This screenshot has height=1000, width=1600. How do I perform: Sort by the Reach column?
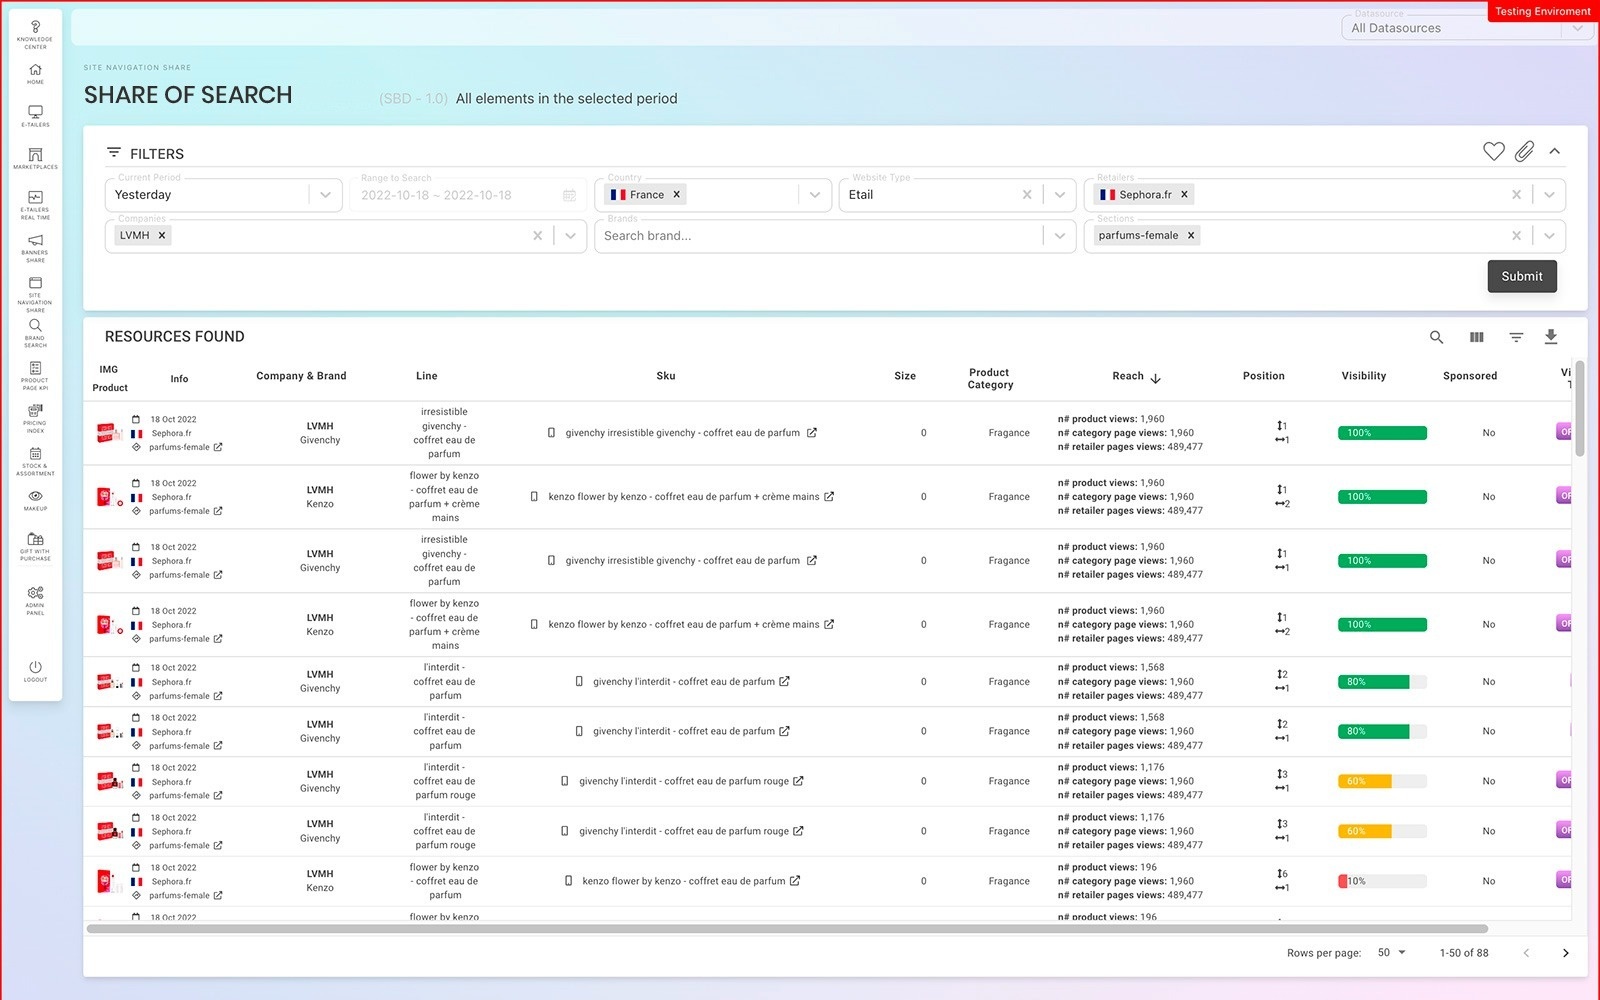click(1136, 376)
